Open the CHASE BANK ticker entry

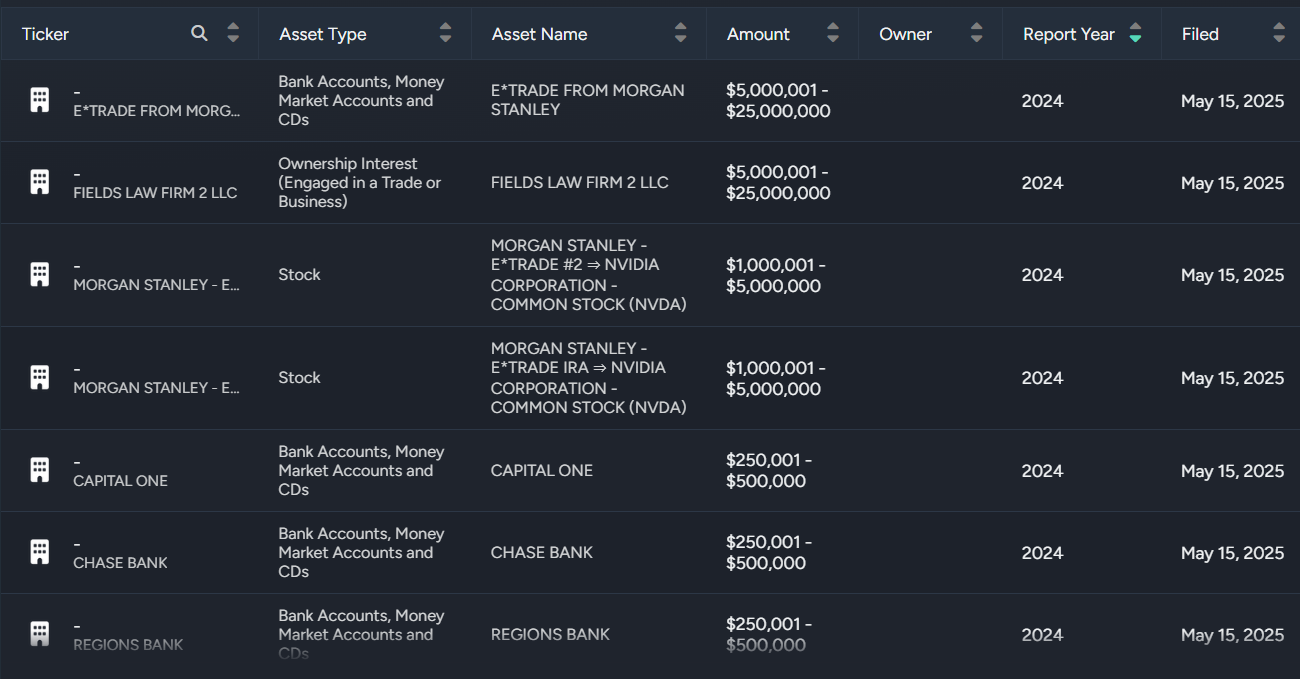tap(120, 562)
